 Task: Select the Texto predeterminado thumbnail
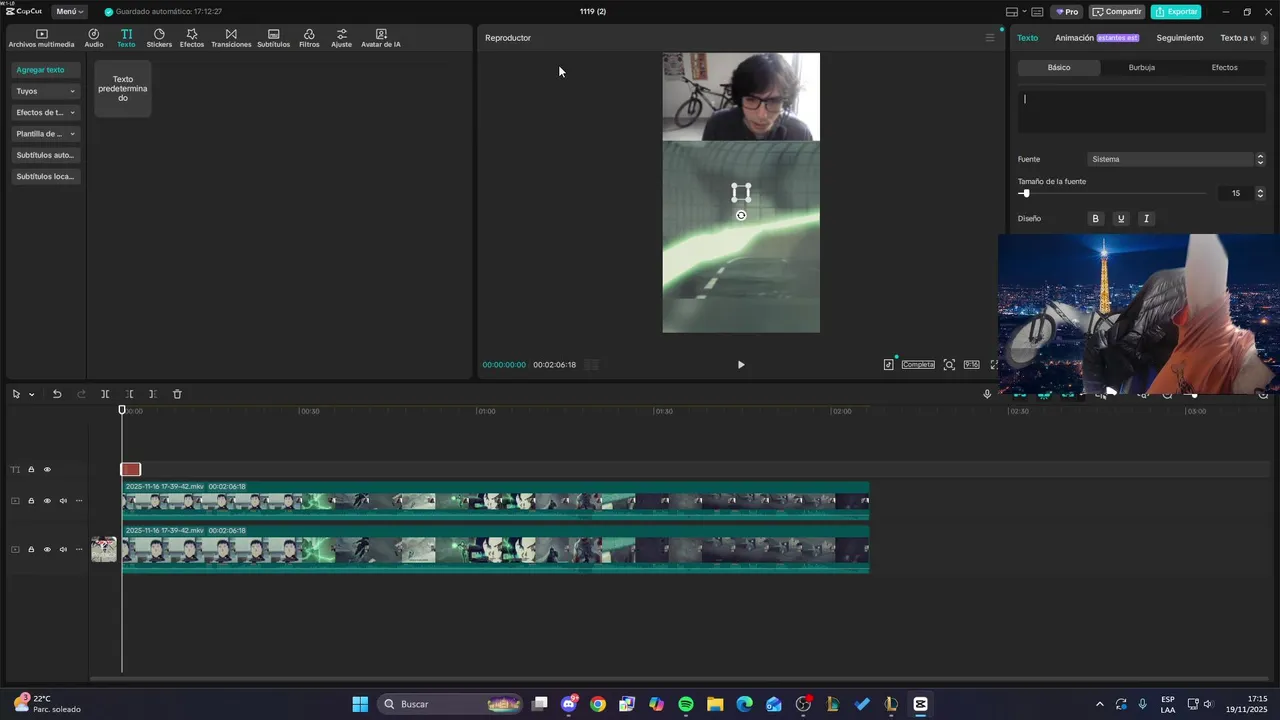pyautogui.click(x=123, y=88)
